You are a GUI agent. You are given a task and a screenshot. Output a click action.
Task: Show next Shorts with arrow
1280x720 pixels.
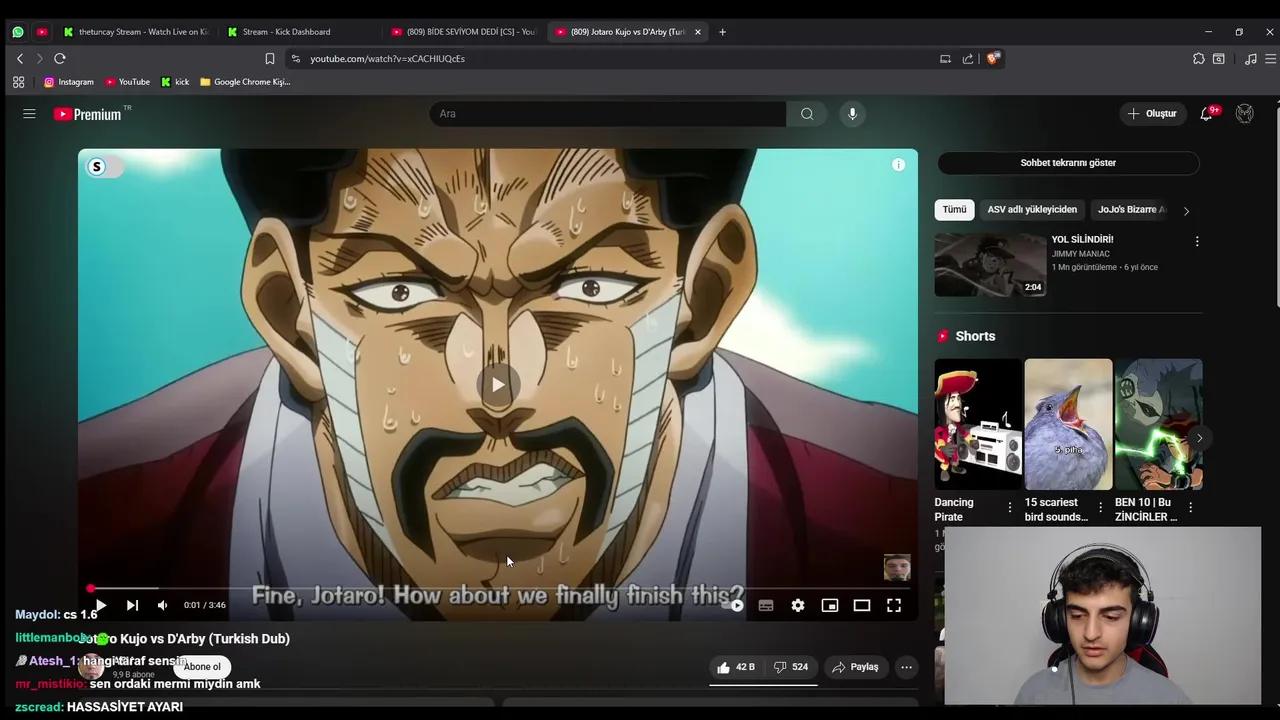click(x=1198, y=438)
